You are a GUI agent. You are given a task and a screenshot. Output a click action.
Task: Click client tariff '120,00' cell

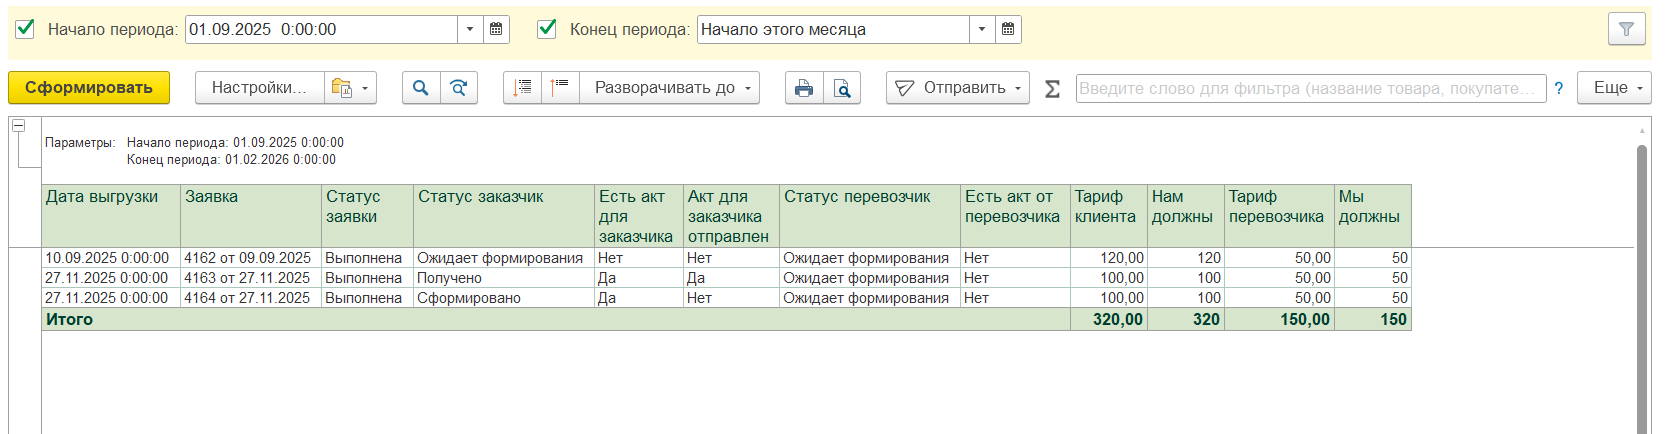[x=1109, y=258]
